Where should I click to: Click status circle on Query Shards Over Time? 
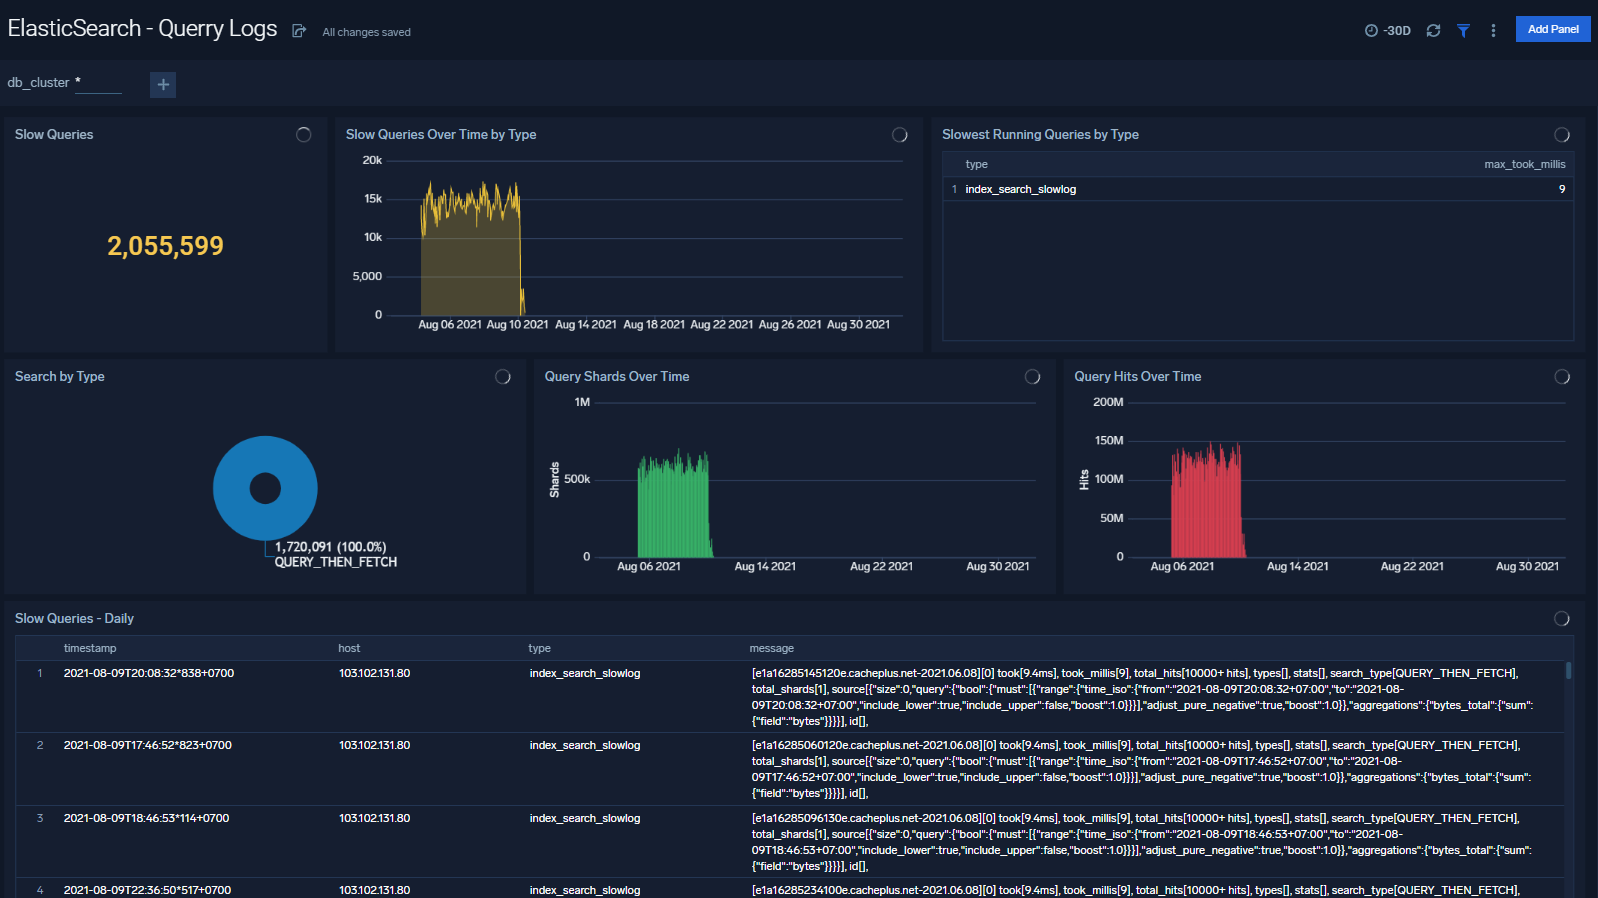[x=1032, y=377]
